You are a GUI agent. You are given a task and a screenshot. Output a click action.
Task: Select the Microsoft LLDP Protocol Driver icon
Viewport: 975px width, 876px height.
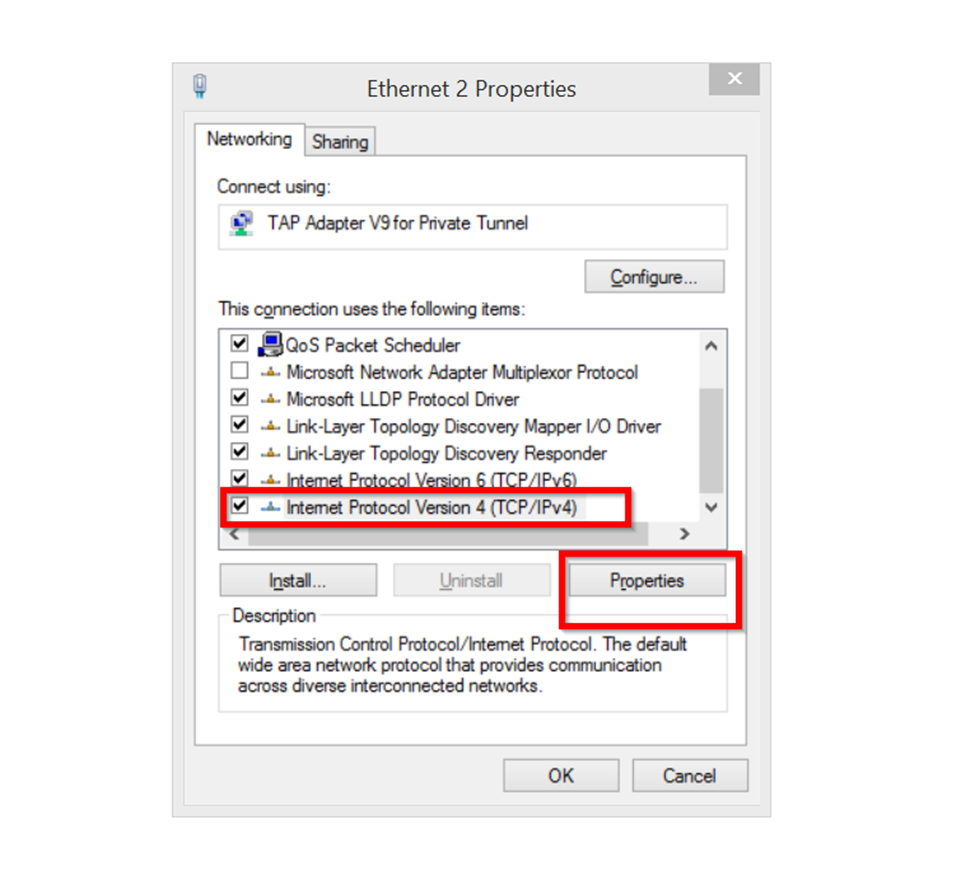coord(270,399)
